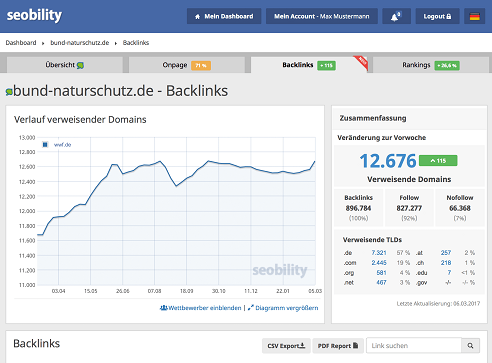
Task: Click the +26,6 % Rankings badge
Action: [x=447, y=65]
